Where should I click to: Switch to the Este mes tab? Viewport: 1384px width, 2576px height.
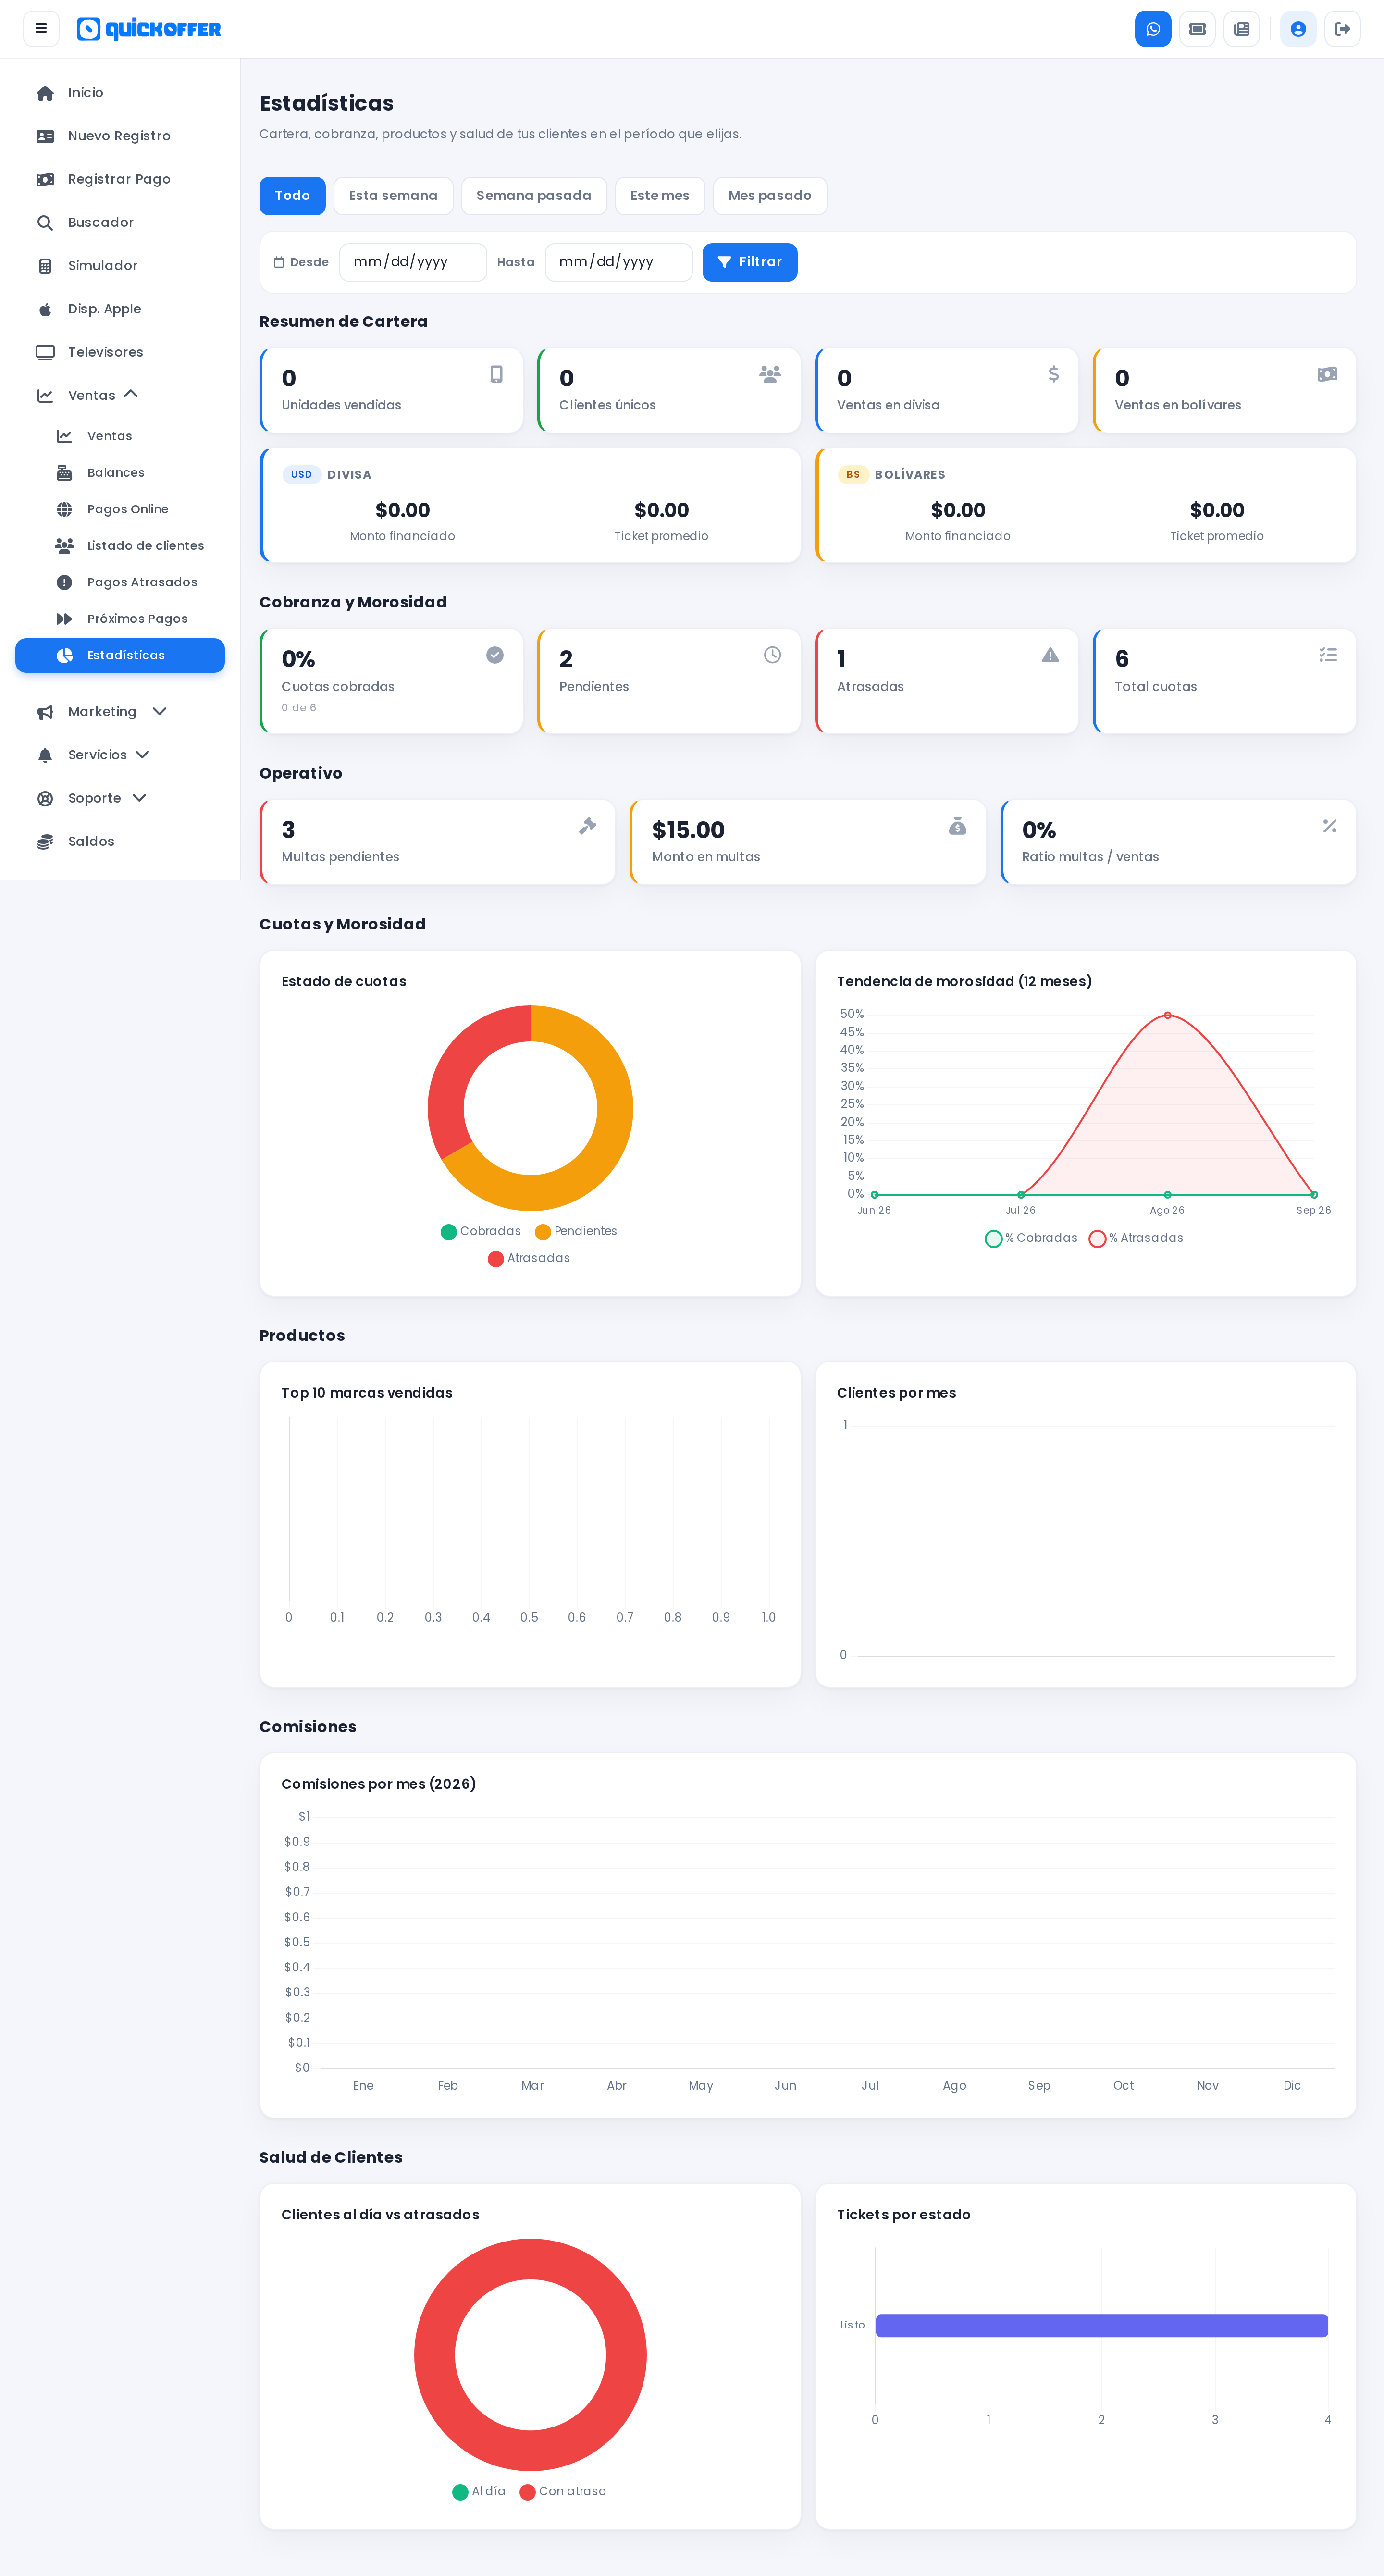(x=660, y=196)
